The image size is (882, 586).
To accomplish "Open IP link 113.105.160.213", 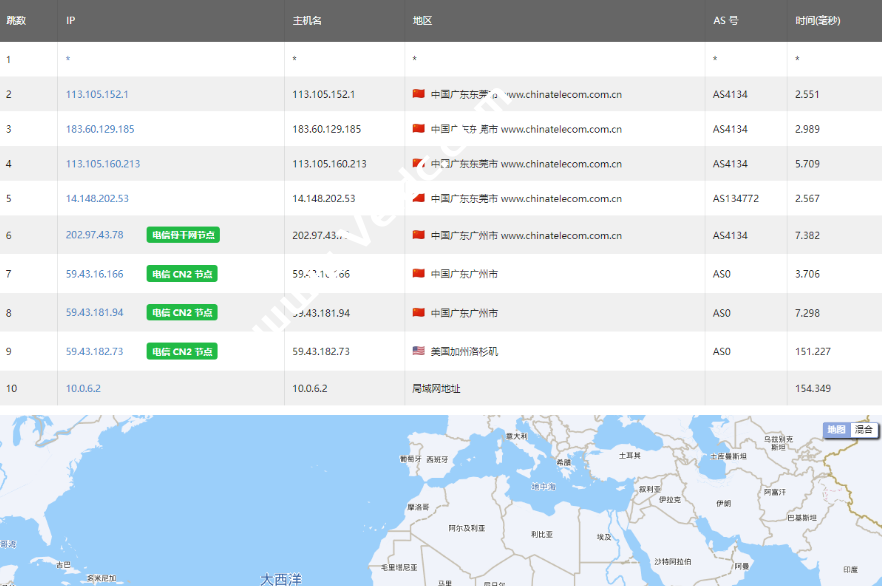I will coord(103,164).
